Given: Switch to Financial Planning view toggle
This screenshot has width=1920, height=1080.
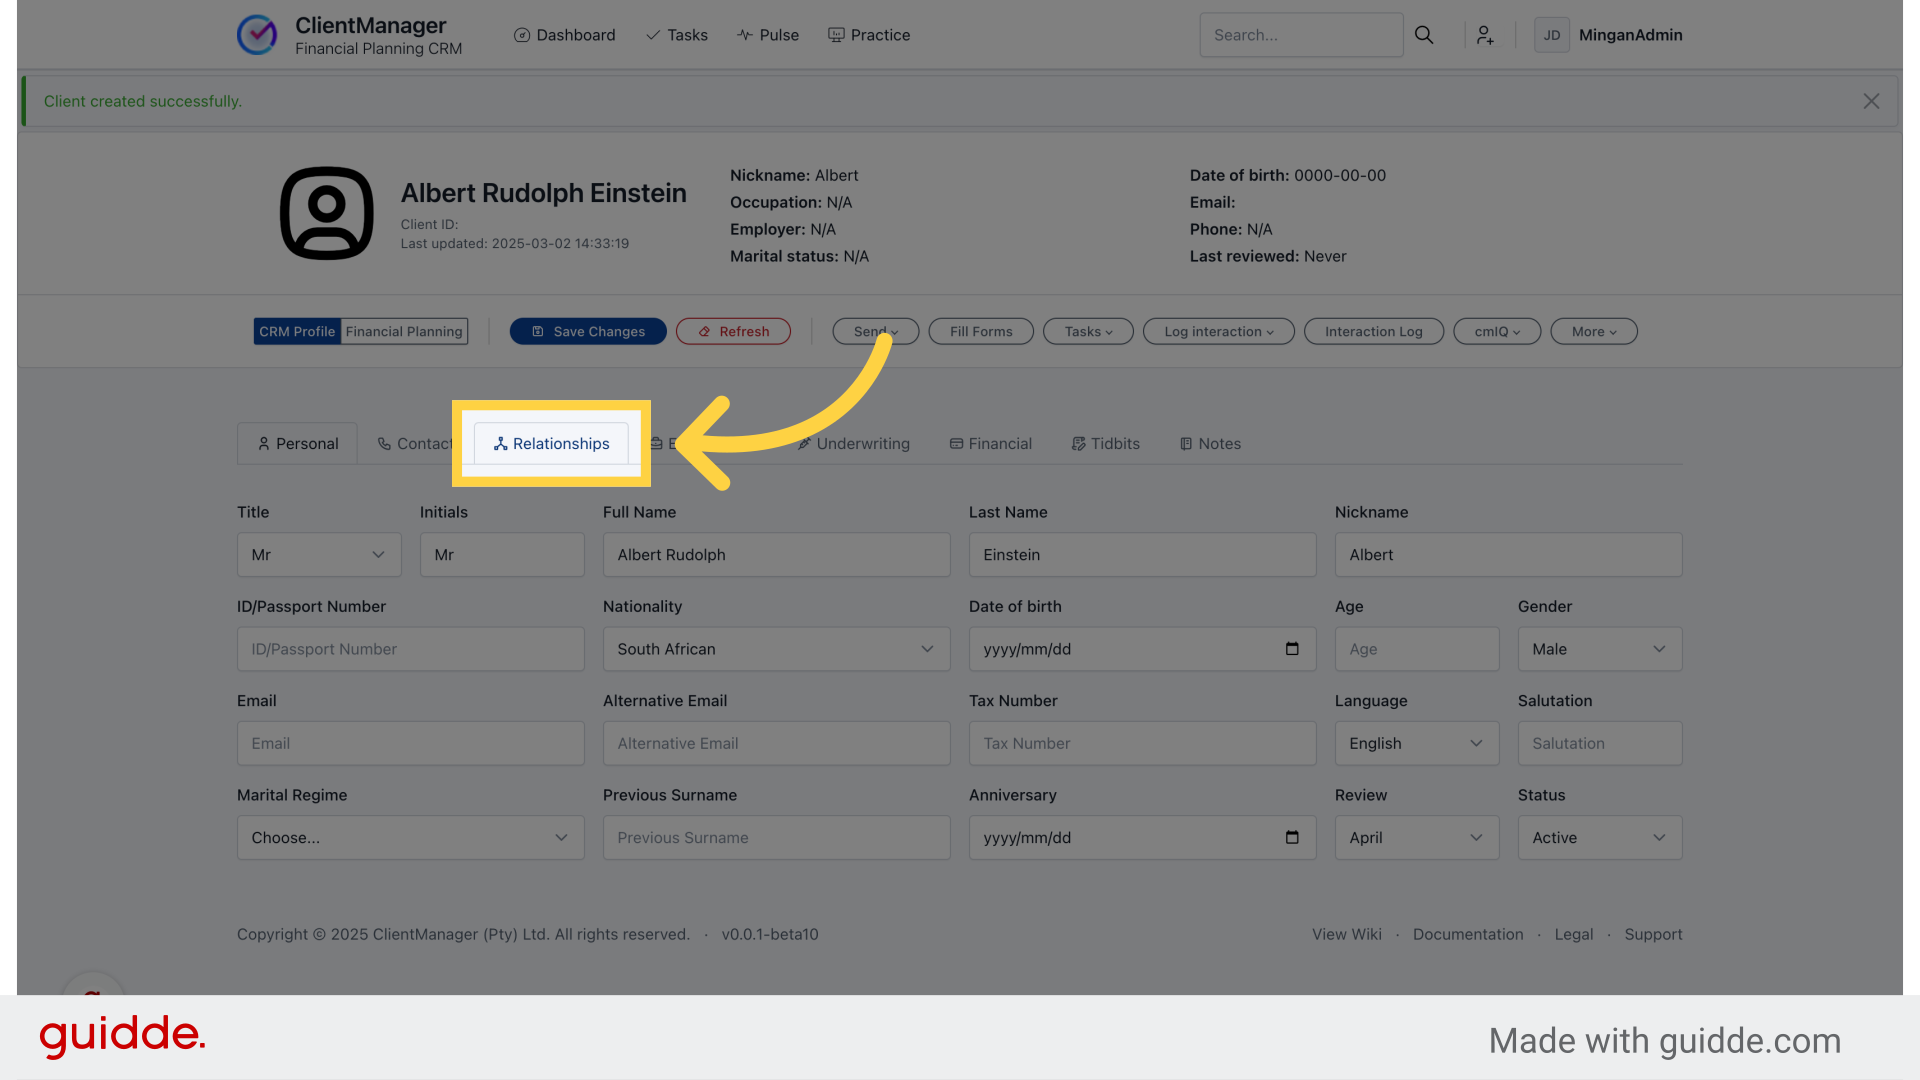Looking at the screenshot, I should 404,332.
